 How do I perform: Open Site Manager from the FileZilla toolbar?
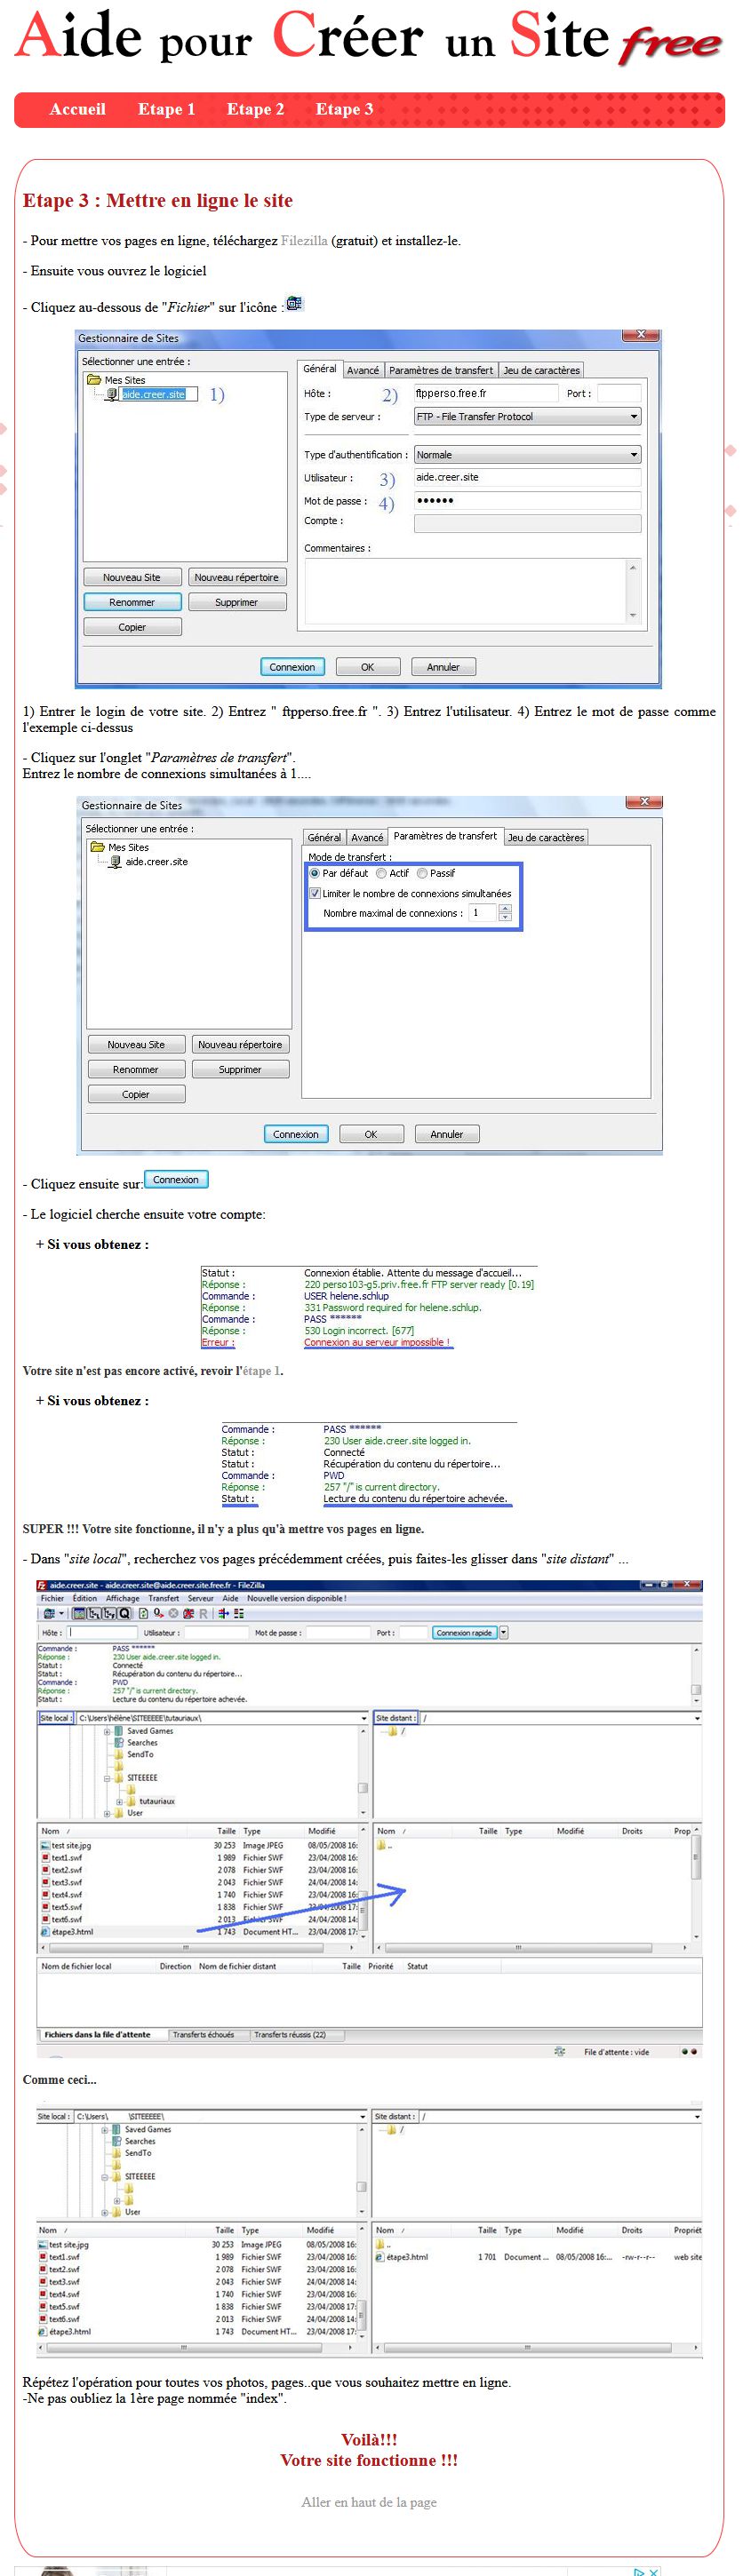(x=49, y=1613)
